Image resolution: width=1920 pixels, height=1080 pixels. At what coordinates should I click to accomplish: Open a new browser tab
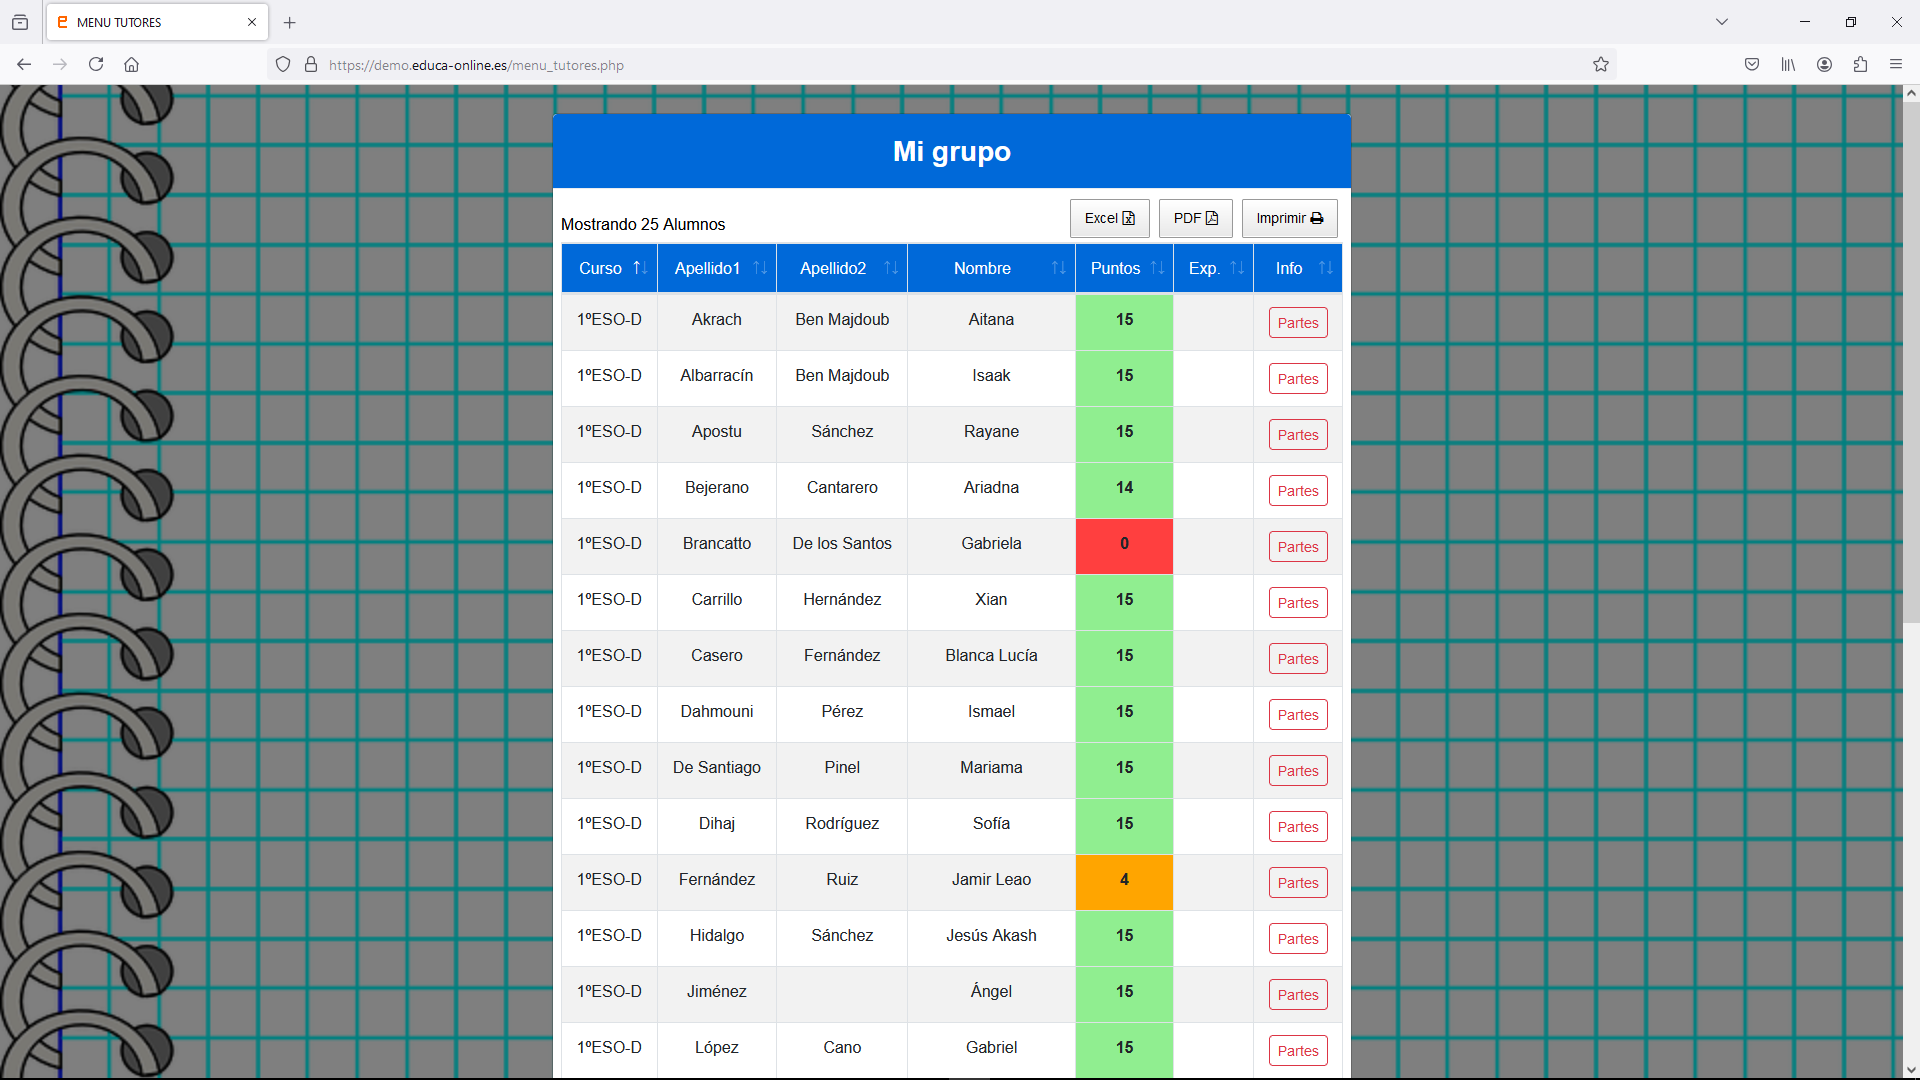(x=290, y=22)
